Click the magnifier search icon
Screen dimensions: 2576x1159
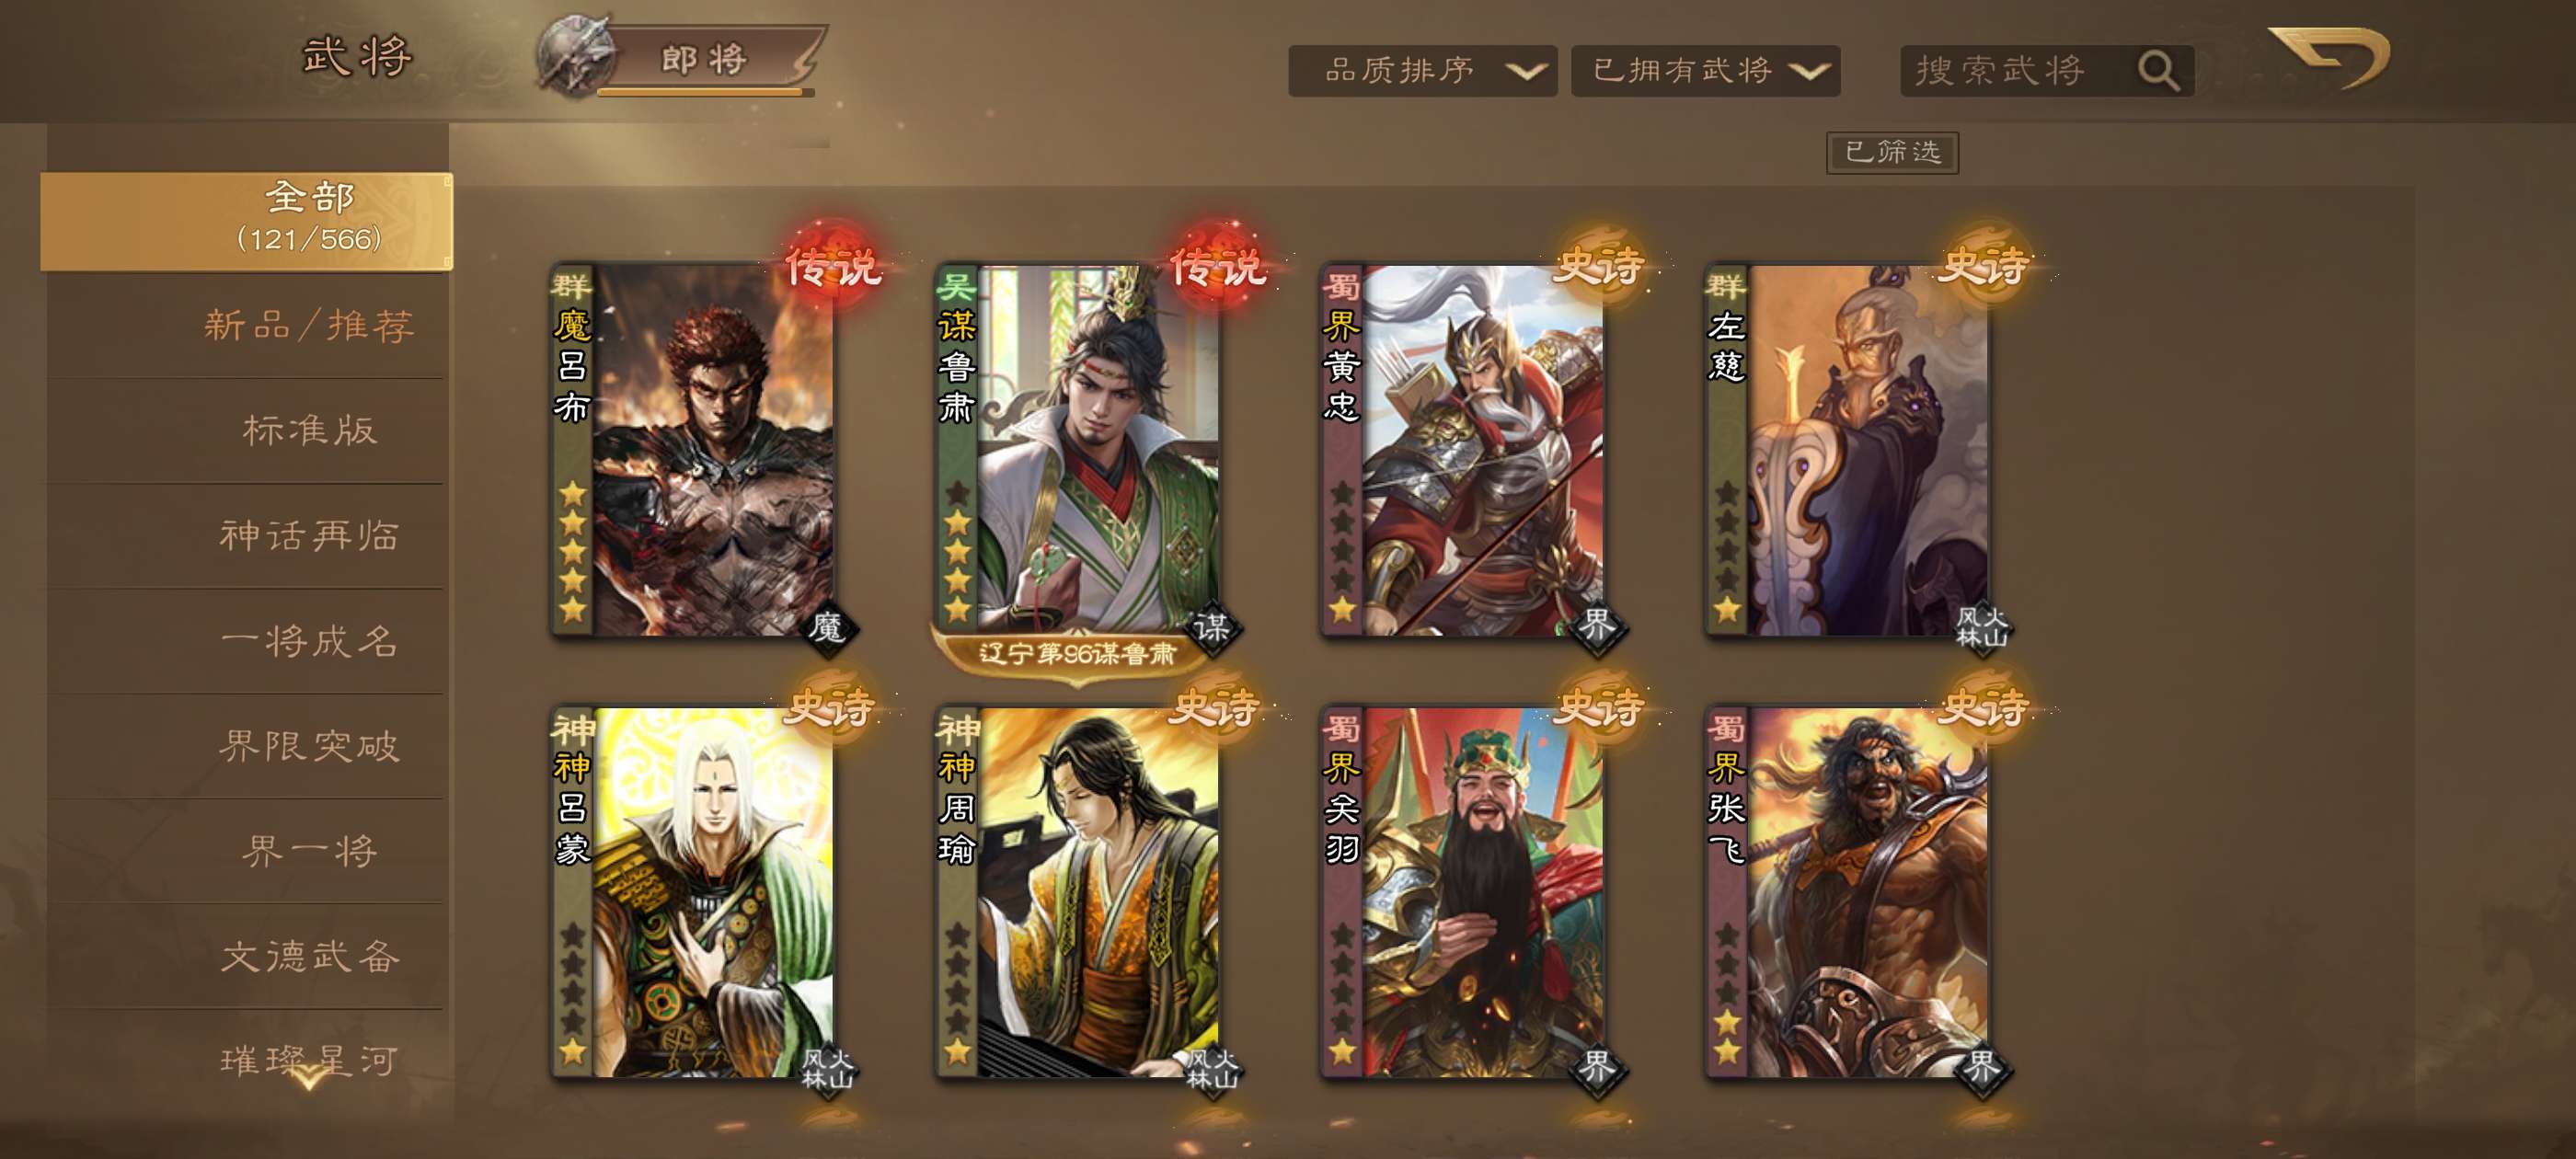point(2158,71)
